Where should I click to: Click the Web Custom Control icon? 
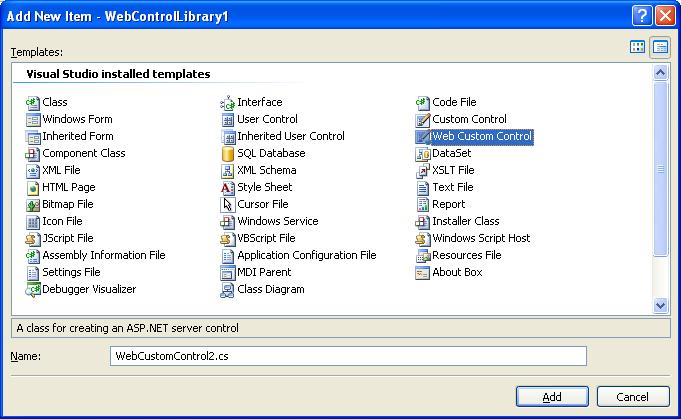pyautogui.click(x=423, y=137)
